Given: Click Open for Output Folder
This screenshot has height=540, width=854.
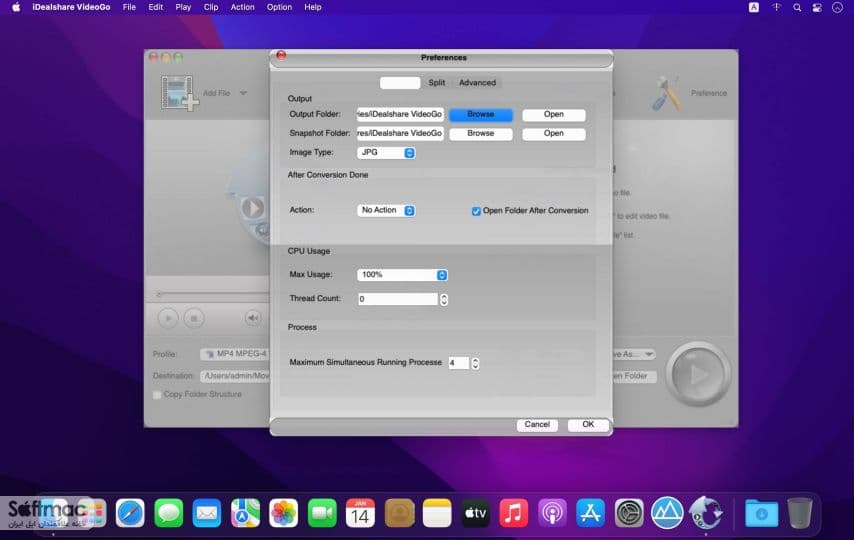Looking at the screenshot, I should (x=554, y=114).
